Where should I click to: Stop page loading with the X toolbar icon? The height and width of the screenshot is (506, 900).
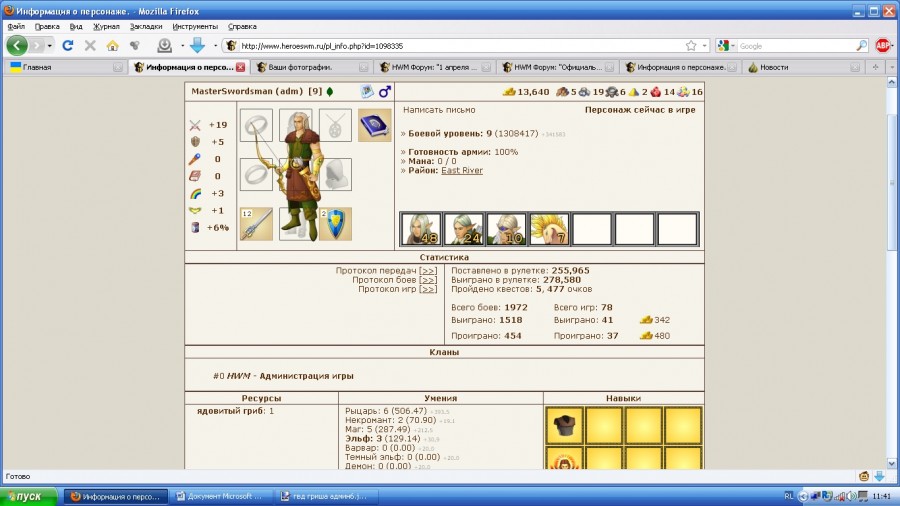(x=90, y=45)
